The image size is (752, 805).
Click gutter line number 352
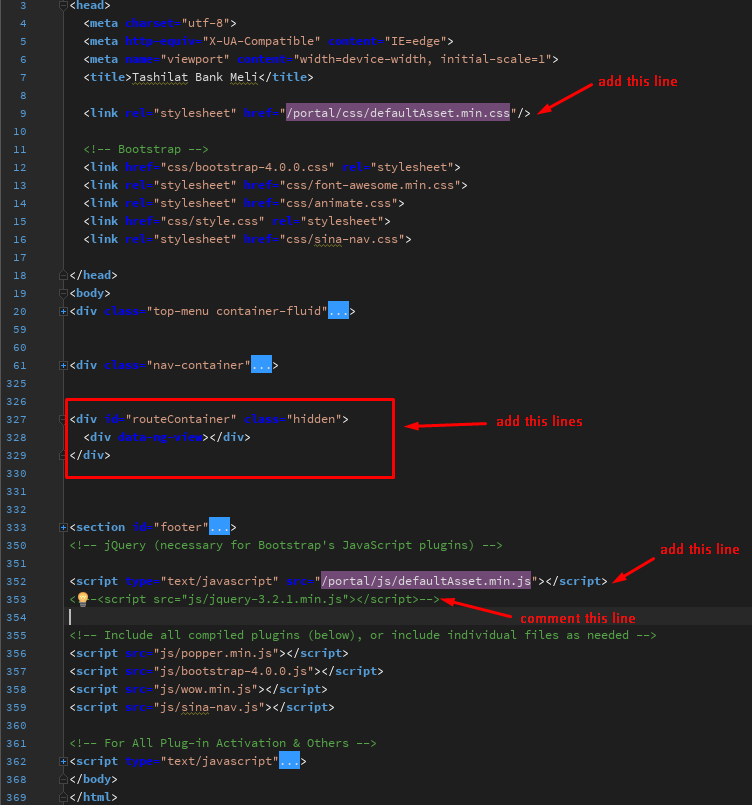pyautogui.click(x=16, y=582)
